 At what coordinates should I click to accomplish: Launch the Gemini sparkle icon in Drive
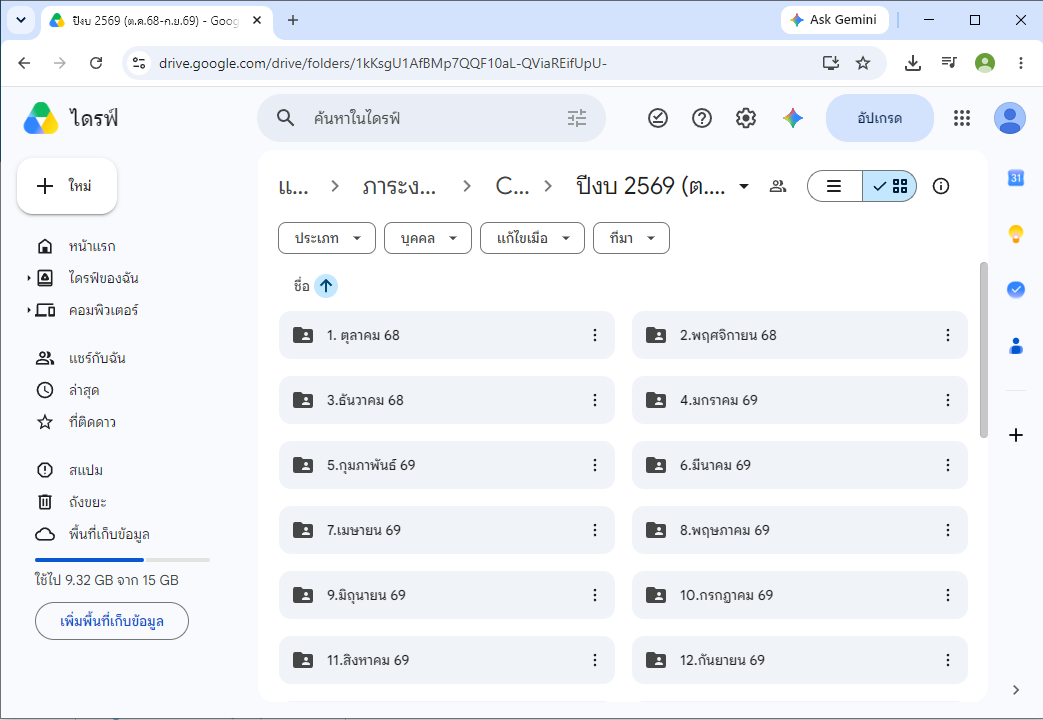coord(792,118)
